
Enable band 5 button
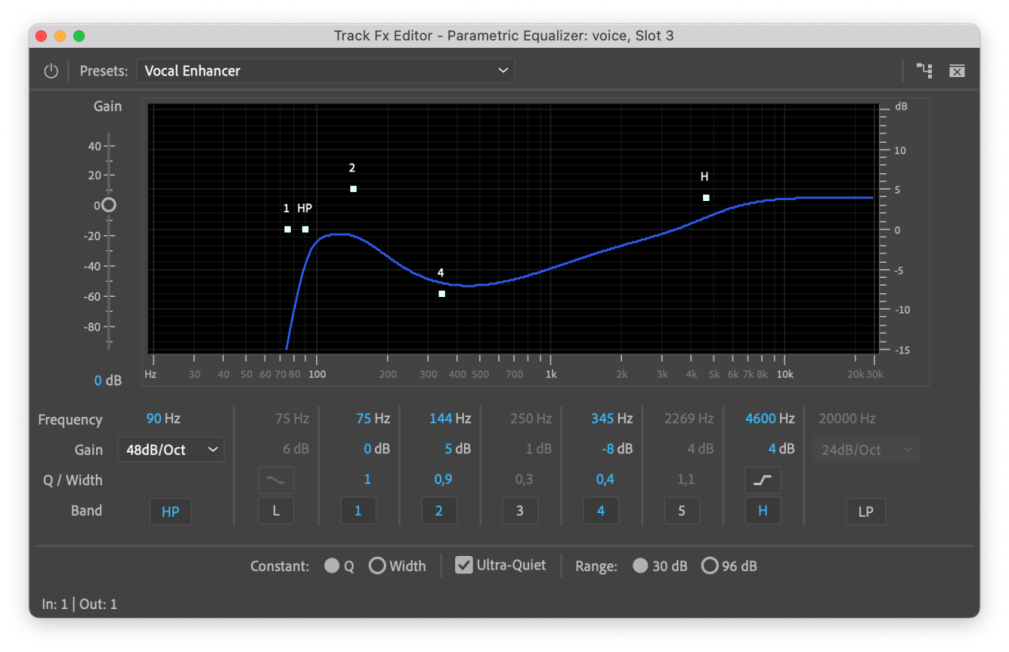pos(682,511)
